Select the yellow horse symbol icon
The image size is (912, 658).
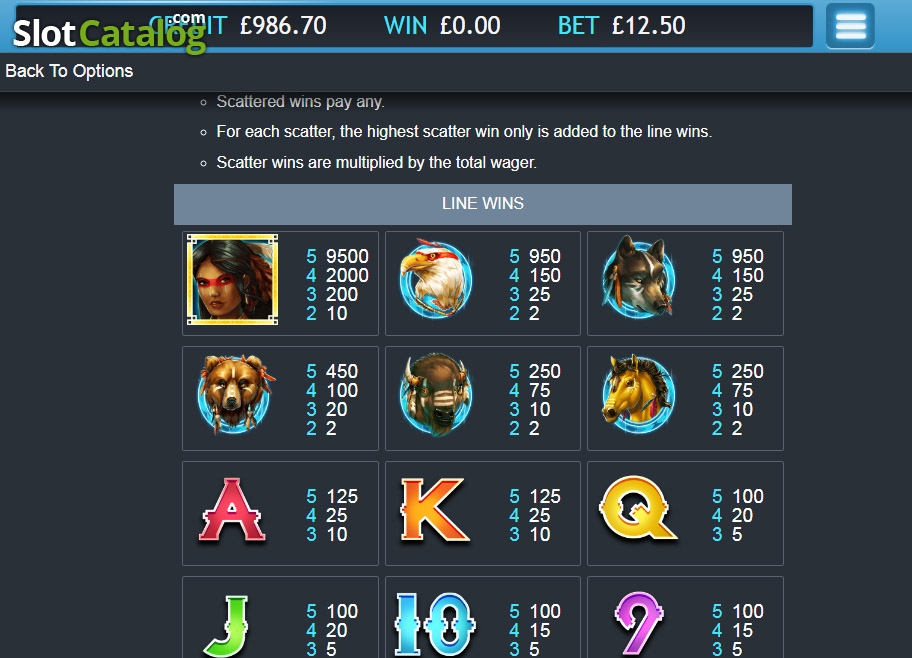638,394
